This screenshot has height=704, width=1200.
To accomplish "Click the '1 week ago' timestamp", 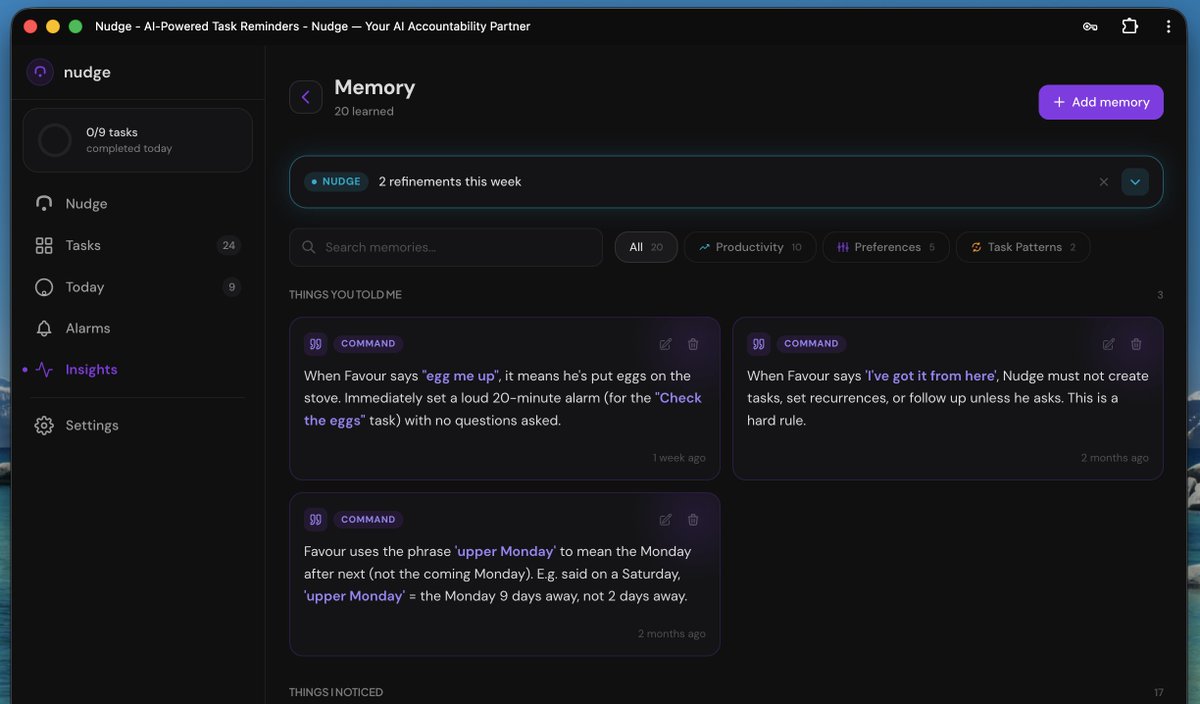I will (679, 458).
